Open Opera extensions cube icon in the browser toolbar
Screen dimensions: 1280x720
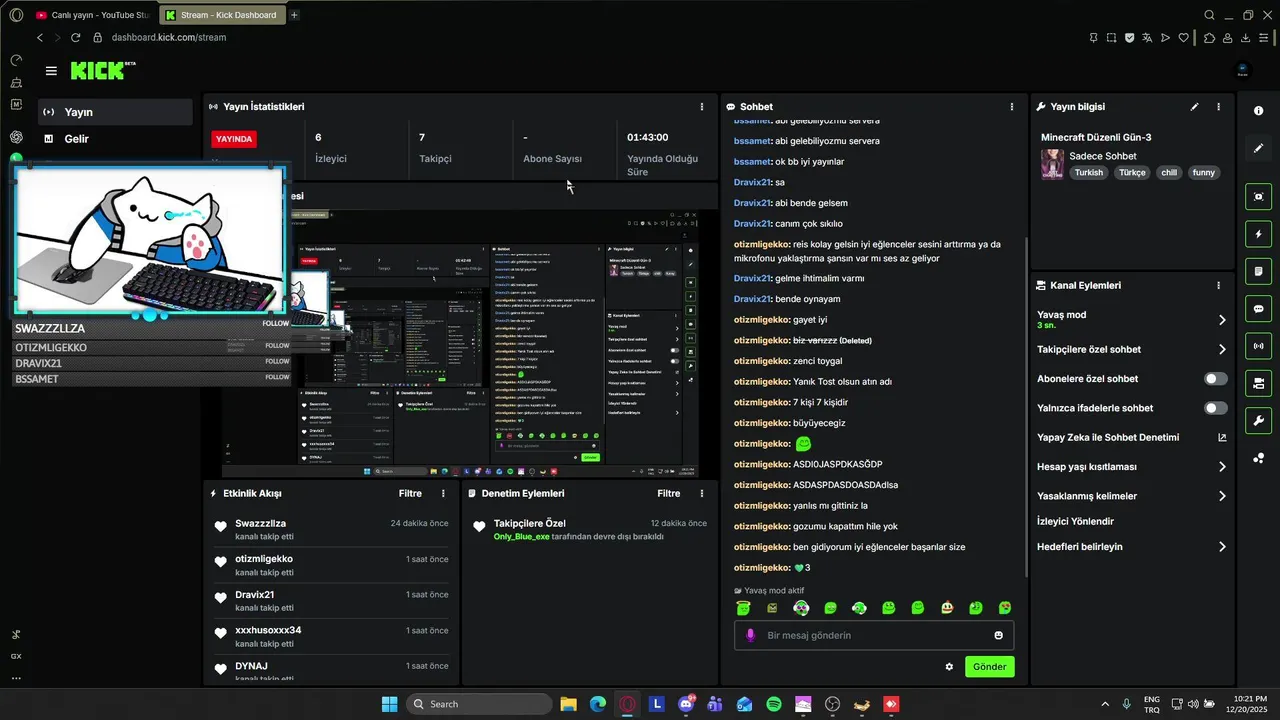click(x=1209, y=37)
